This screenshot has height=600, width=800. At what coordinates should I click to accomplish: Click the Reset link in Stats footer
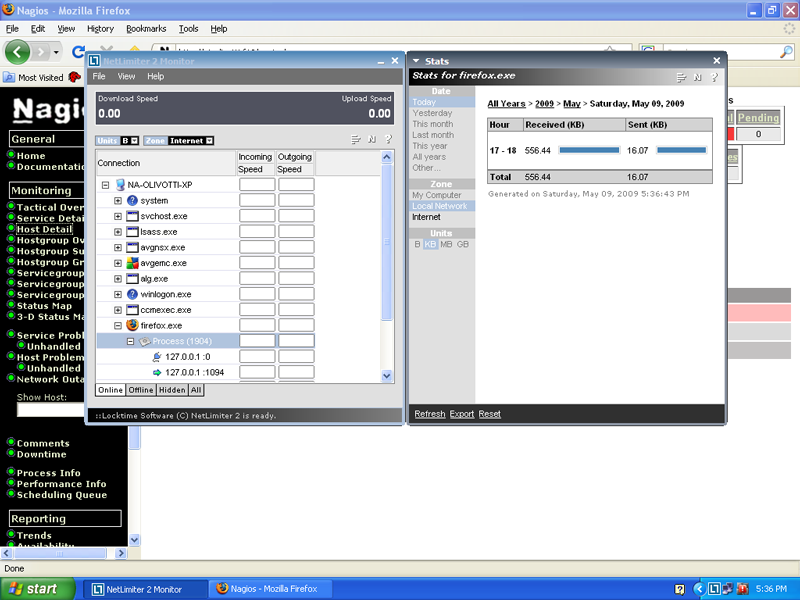tap(489, 414)
